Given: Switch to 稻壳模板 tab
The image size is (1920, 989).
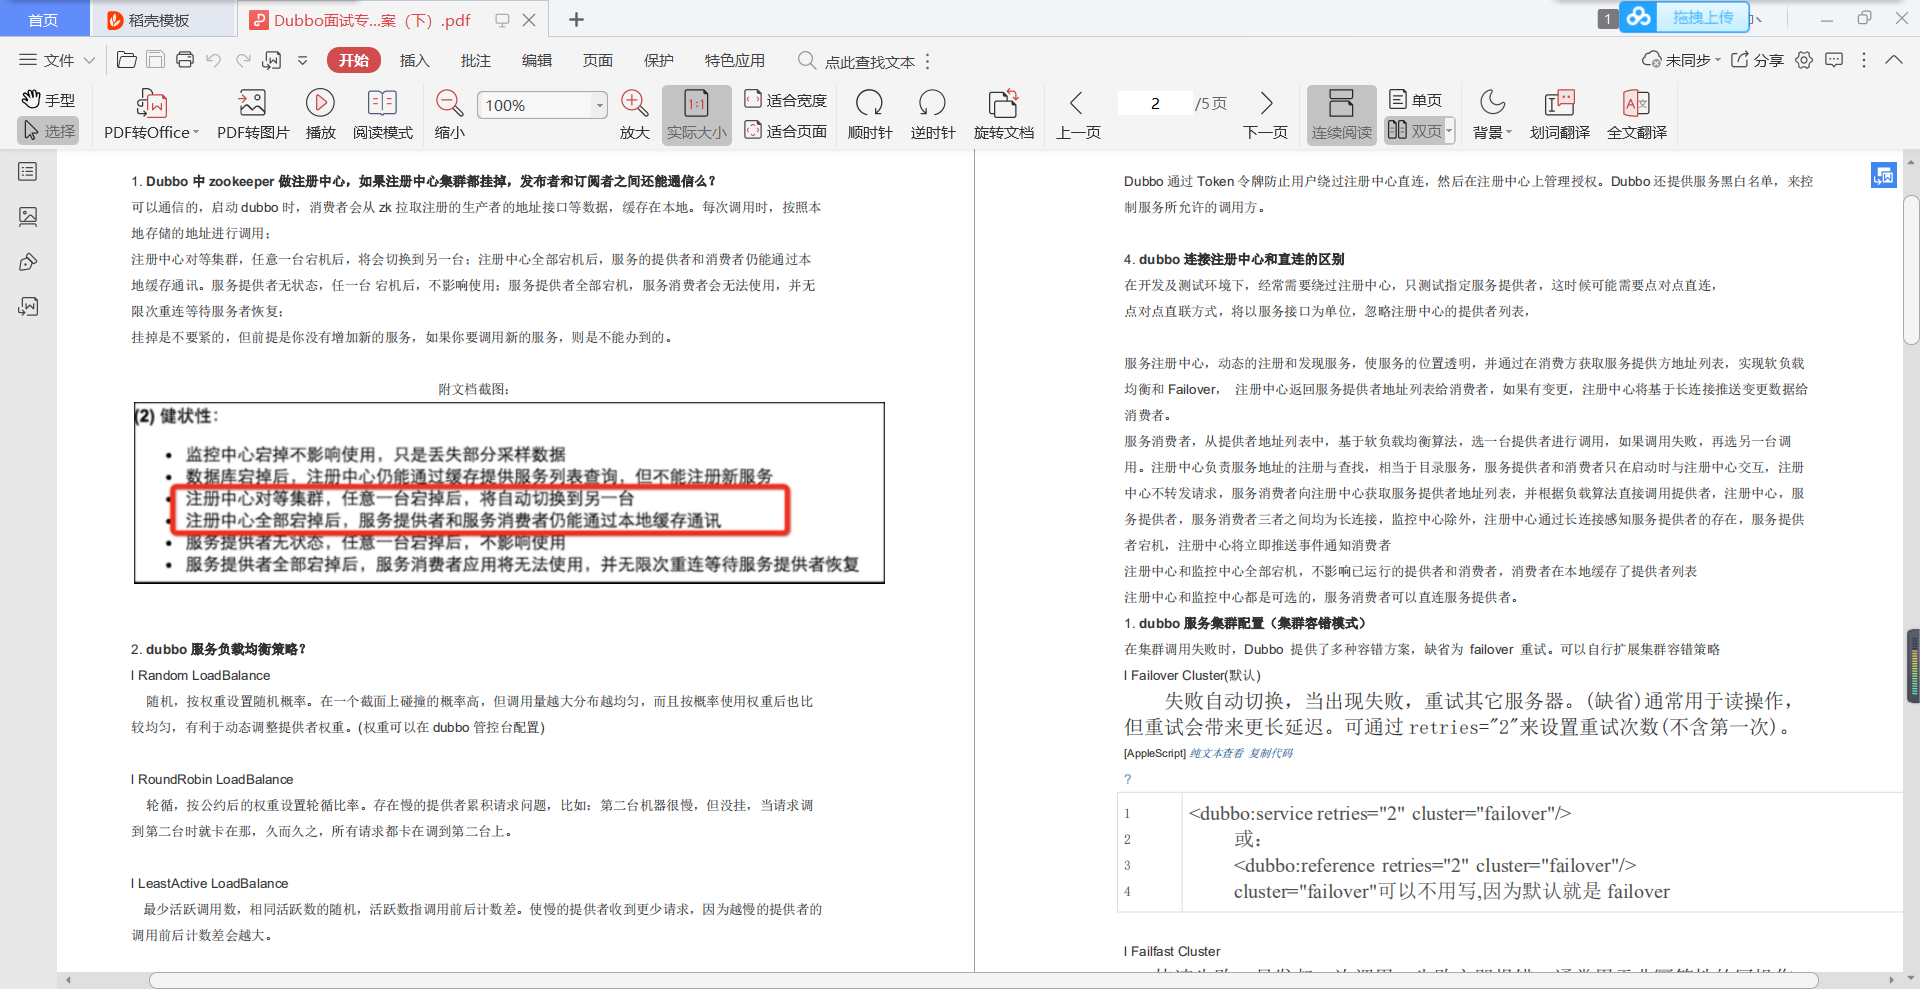Looking at the screenshot, I should pos(163,19).
